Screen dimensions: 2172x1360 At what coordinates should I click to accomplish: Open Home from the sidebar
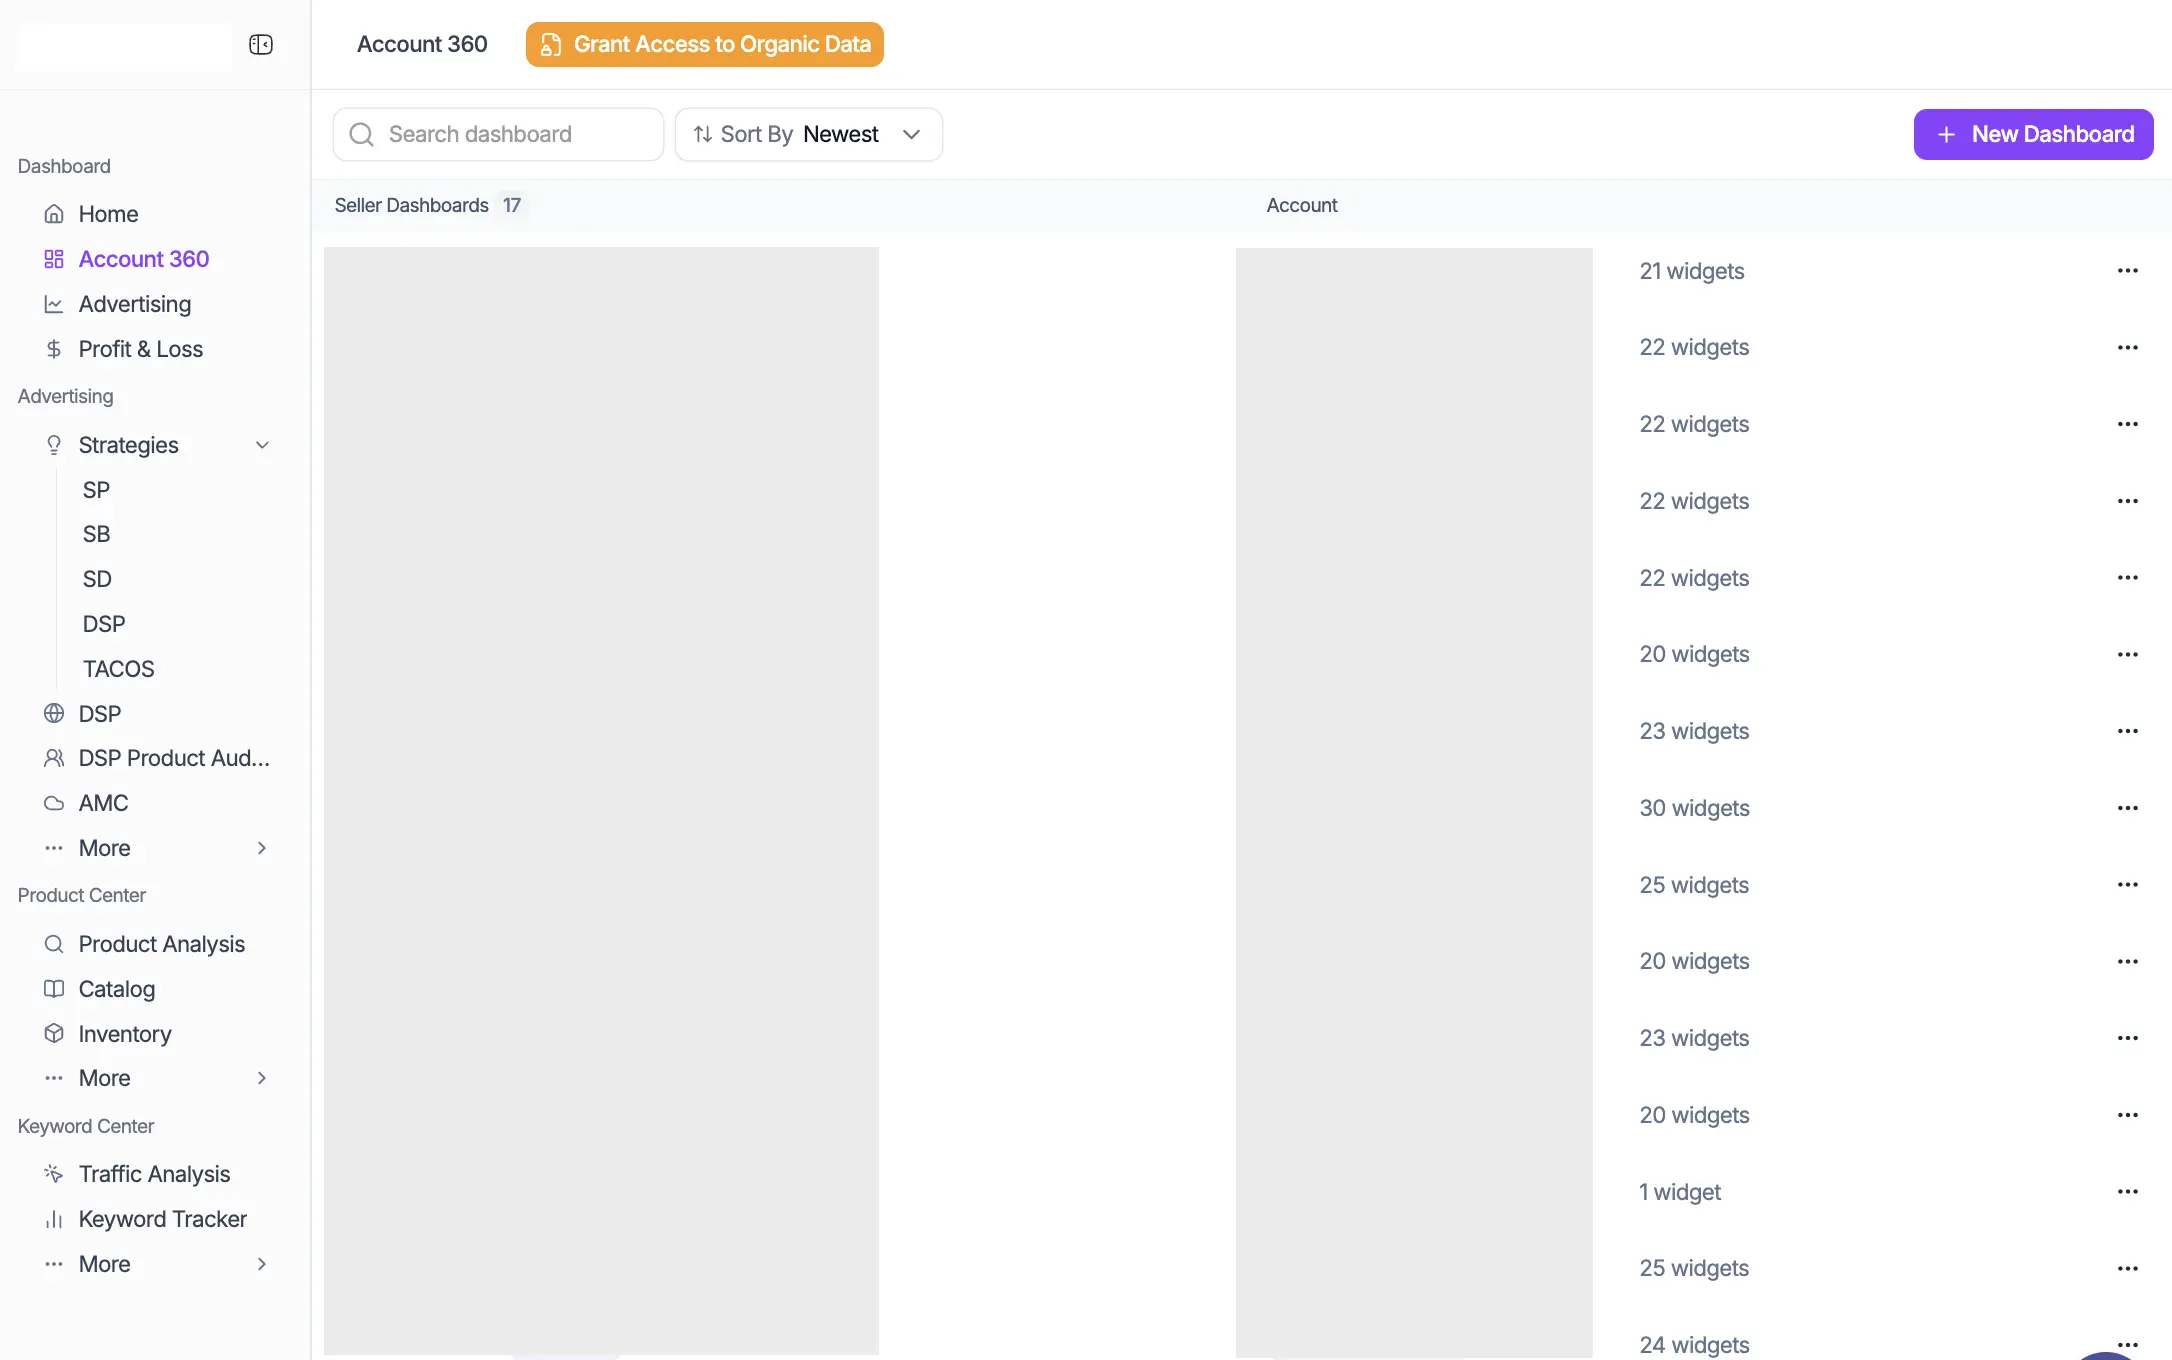(108, 214)
